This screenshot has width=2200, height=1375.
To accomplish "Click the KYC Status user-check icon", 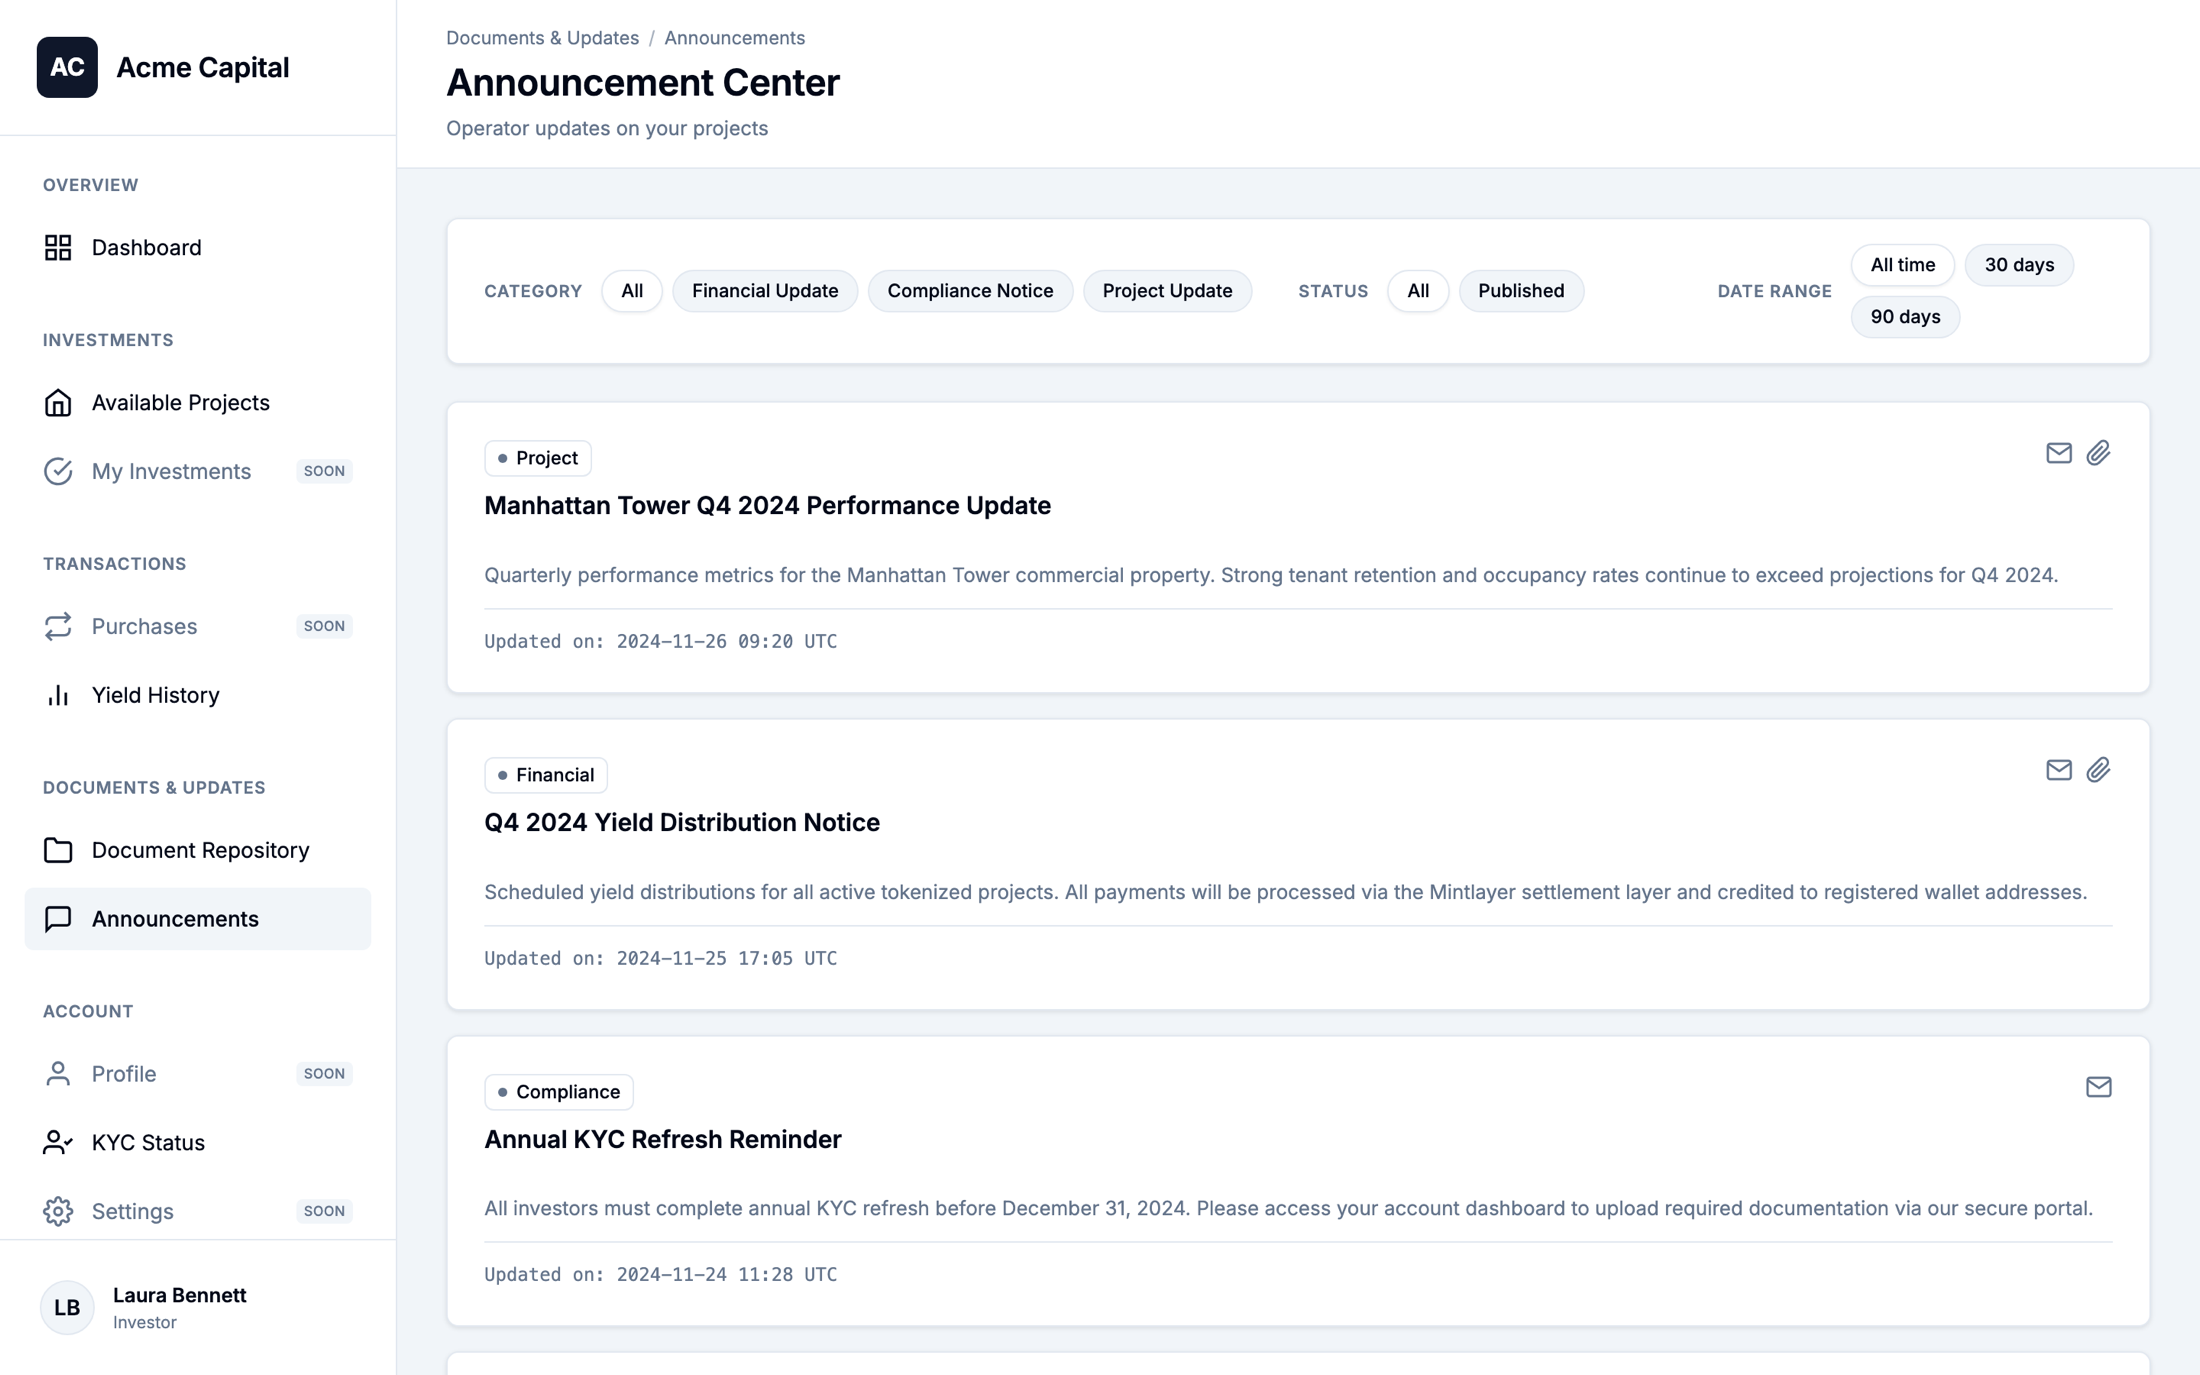I will pos(58,1142).
